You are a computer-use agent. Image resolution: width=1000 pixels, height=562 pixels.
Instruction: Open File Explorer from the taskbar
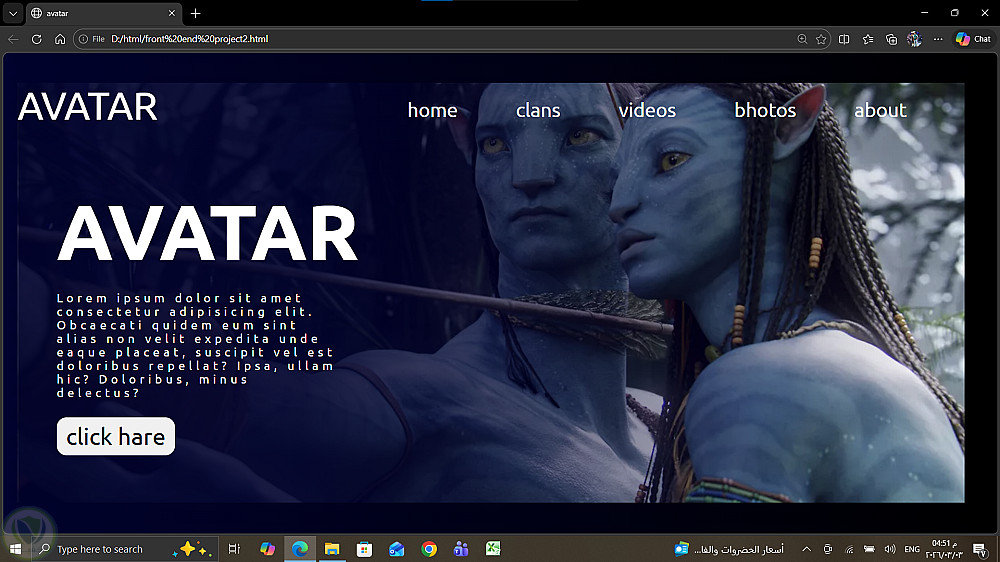[332, 549]
